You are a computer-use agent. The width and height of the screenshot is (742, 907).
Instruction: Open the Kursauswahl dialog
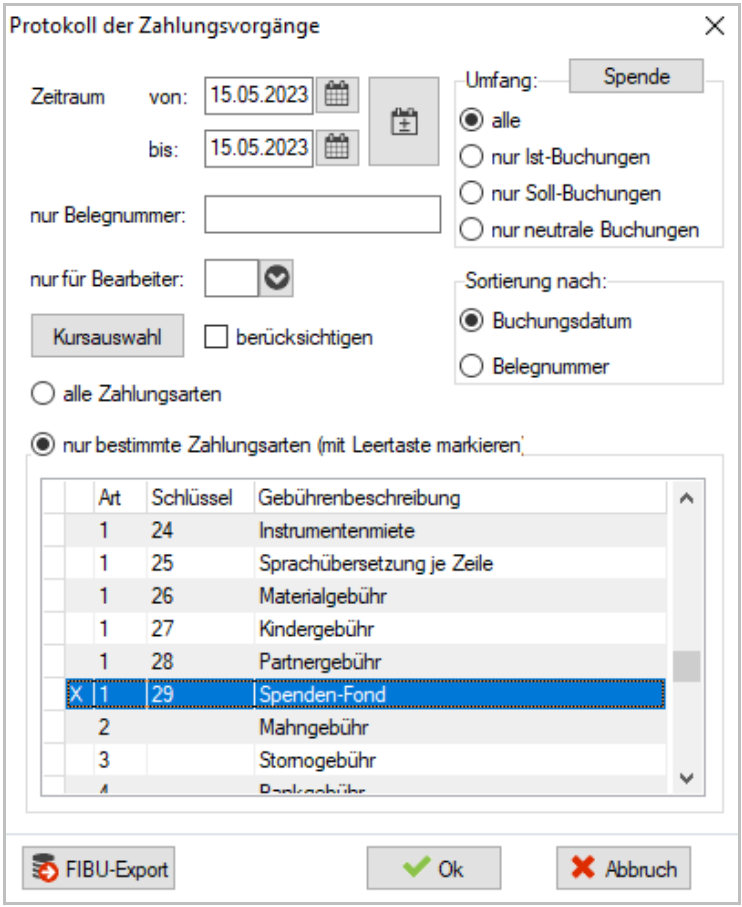coord(108,336)
